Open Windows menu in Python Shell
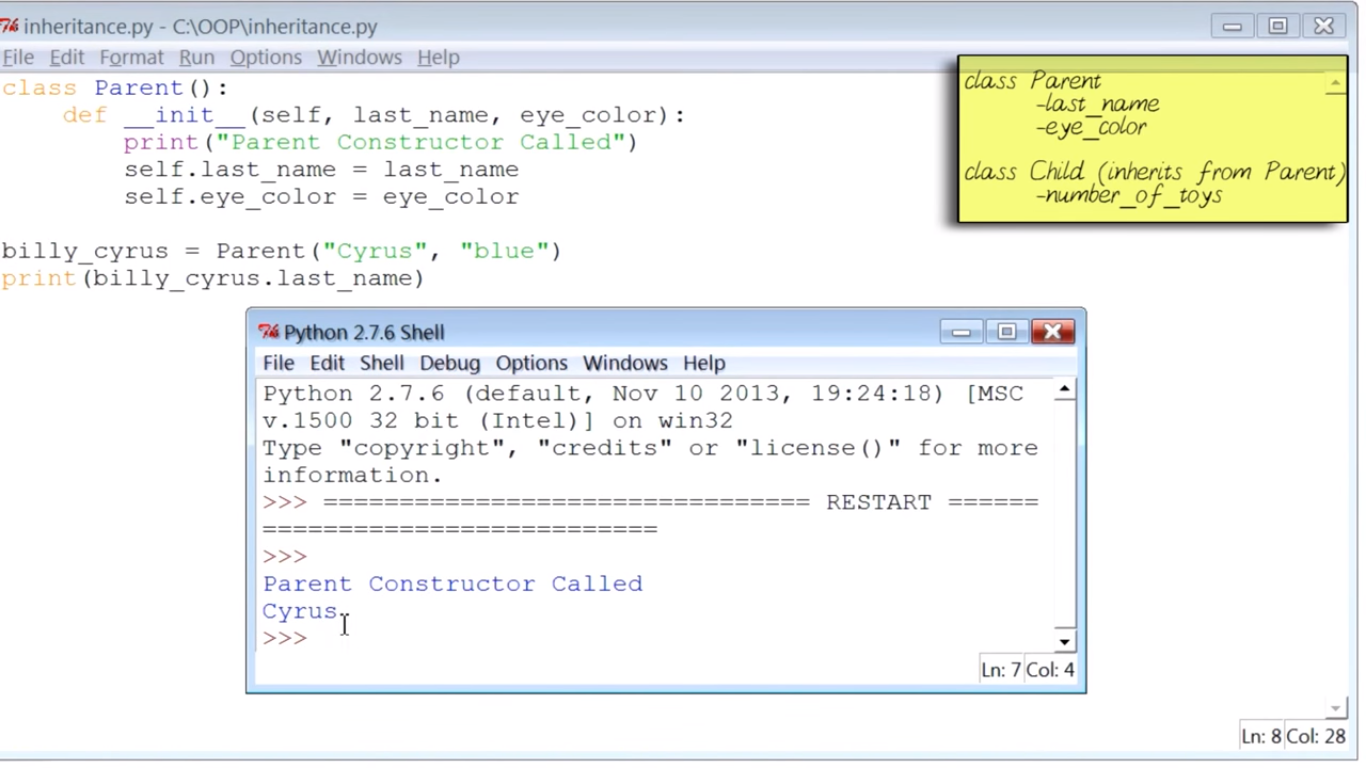The height and width of the screenshot is (768, 1366). [x=625, y=363]
